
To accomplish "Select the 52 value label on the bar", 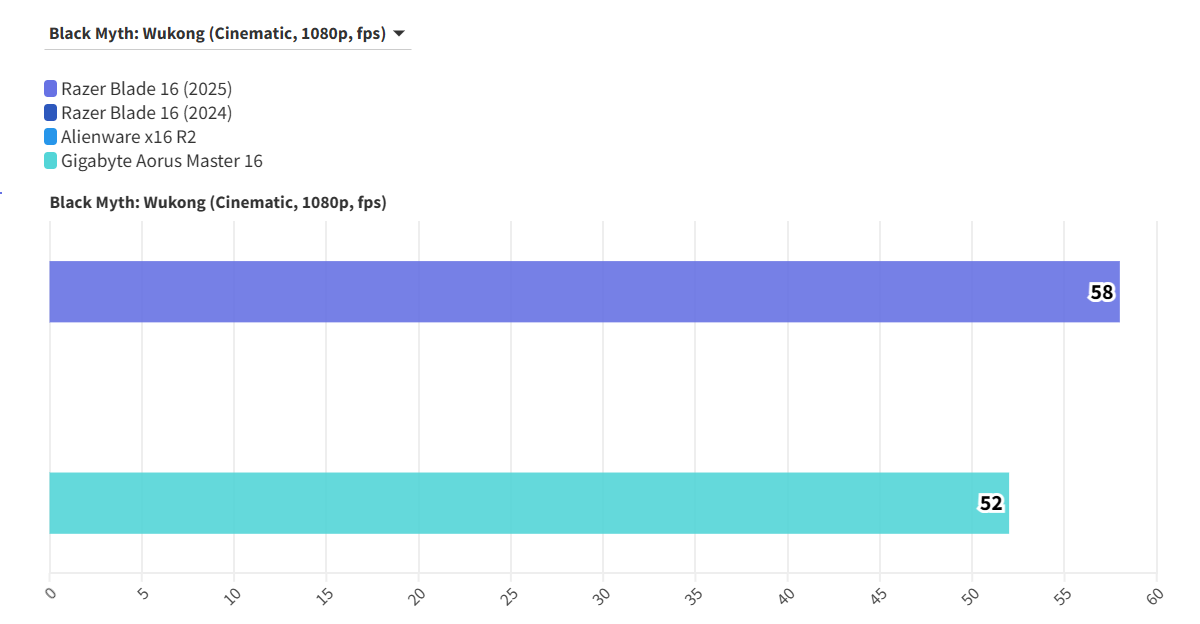I will tap(990, 504).
